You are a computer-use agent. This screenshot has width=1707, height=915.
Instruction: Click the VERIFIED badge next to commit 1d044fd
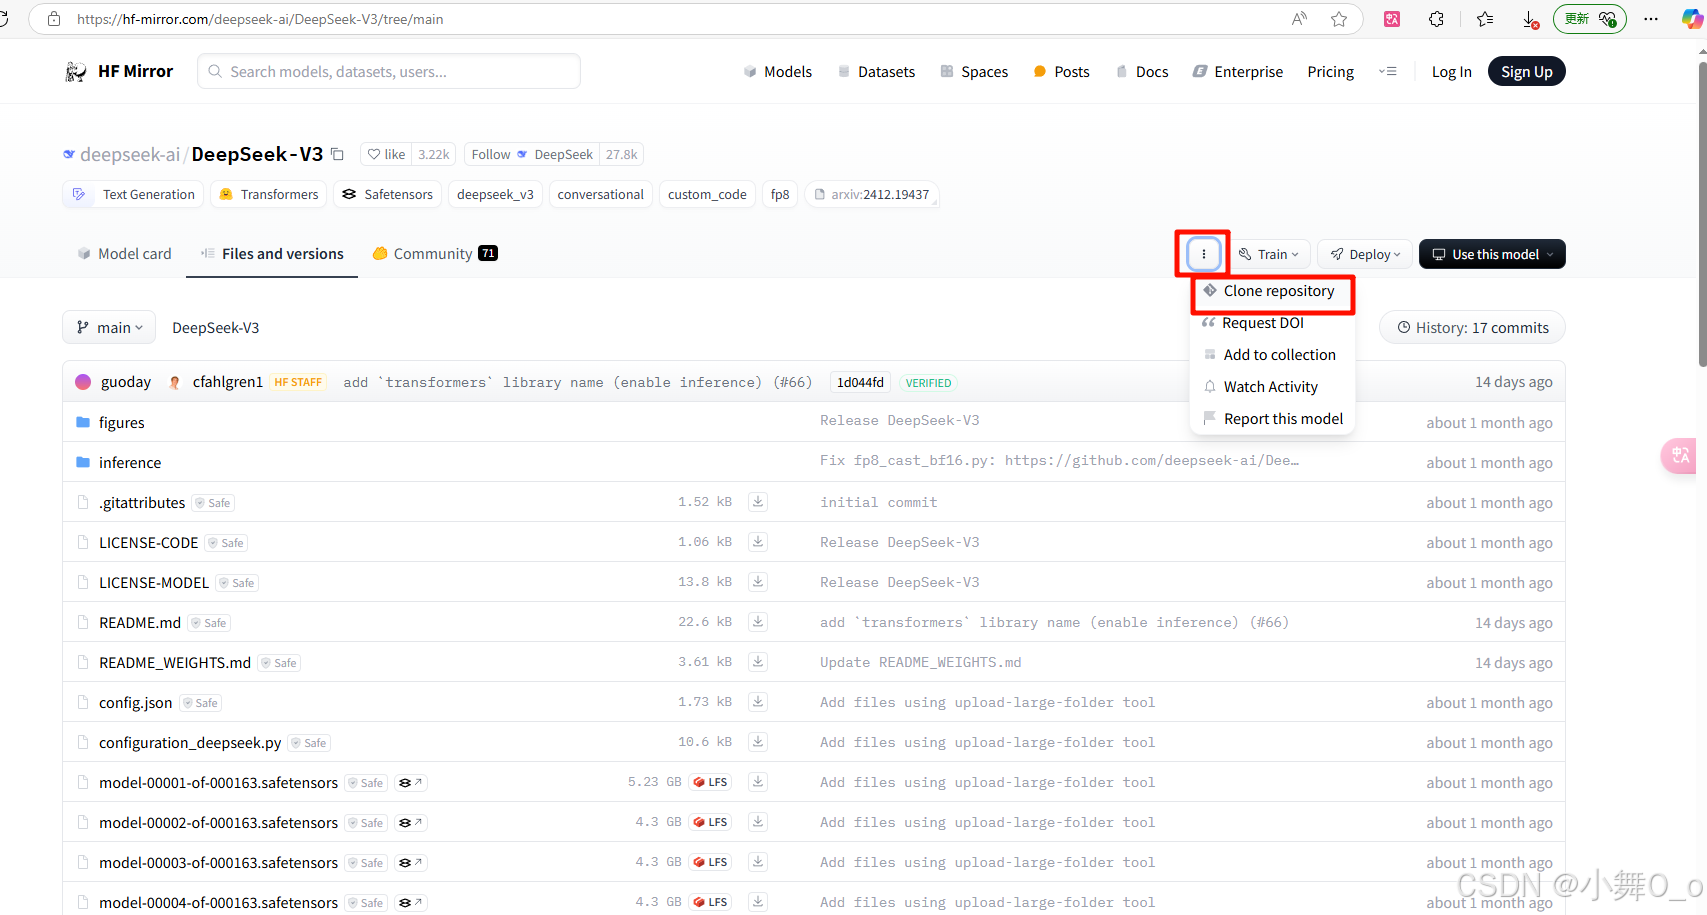pos(928,382)
